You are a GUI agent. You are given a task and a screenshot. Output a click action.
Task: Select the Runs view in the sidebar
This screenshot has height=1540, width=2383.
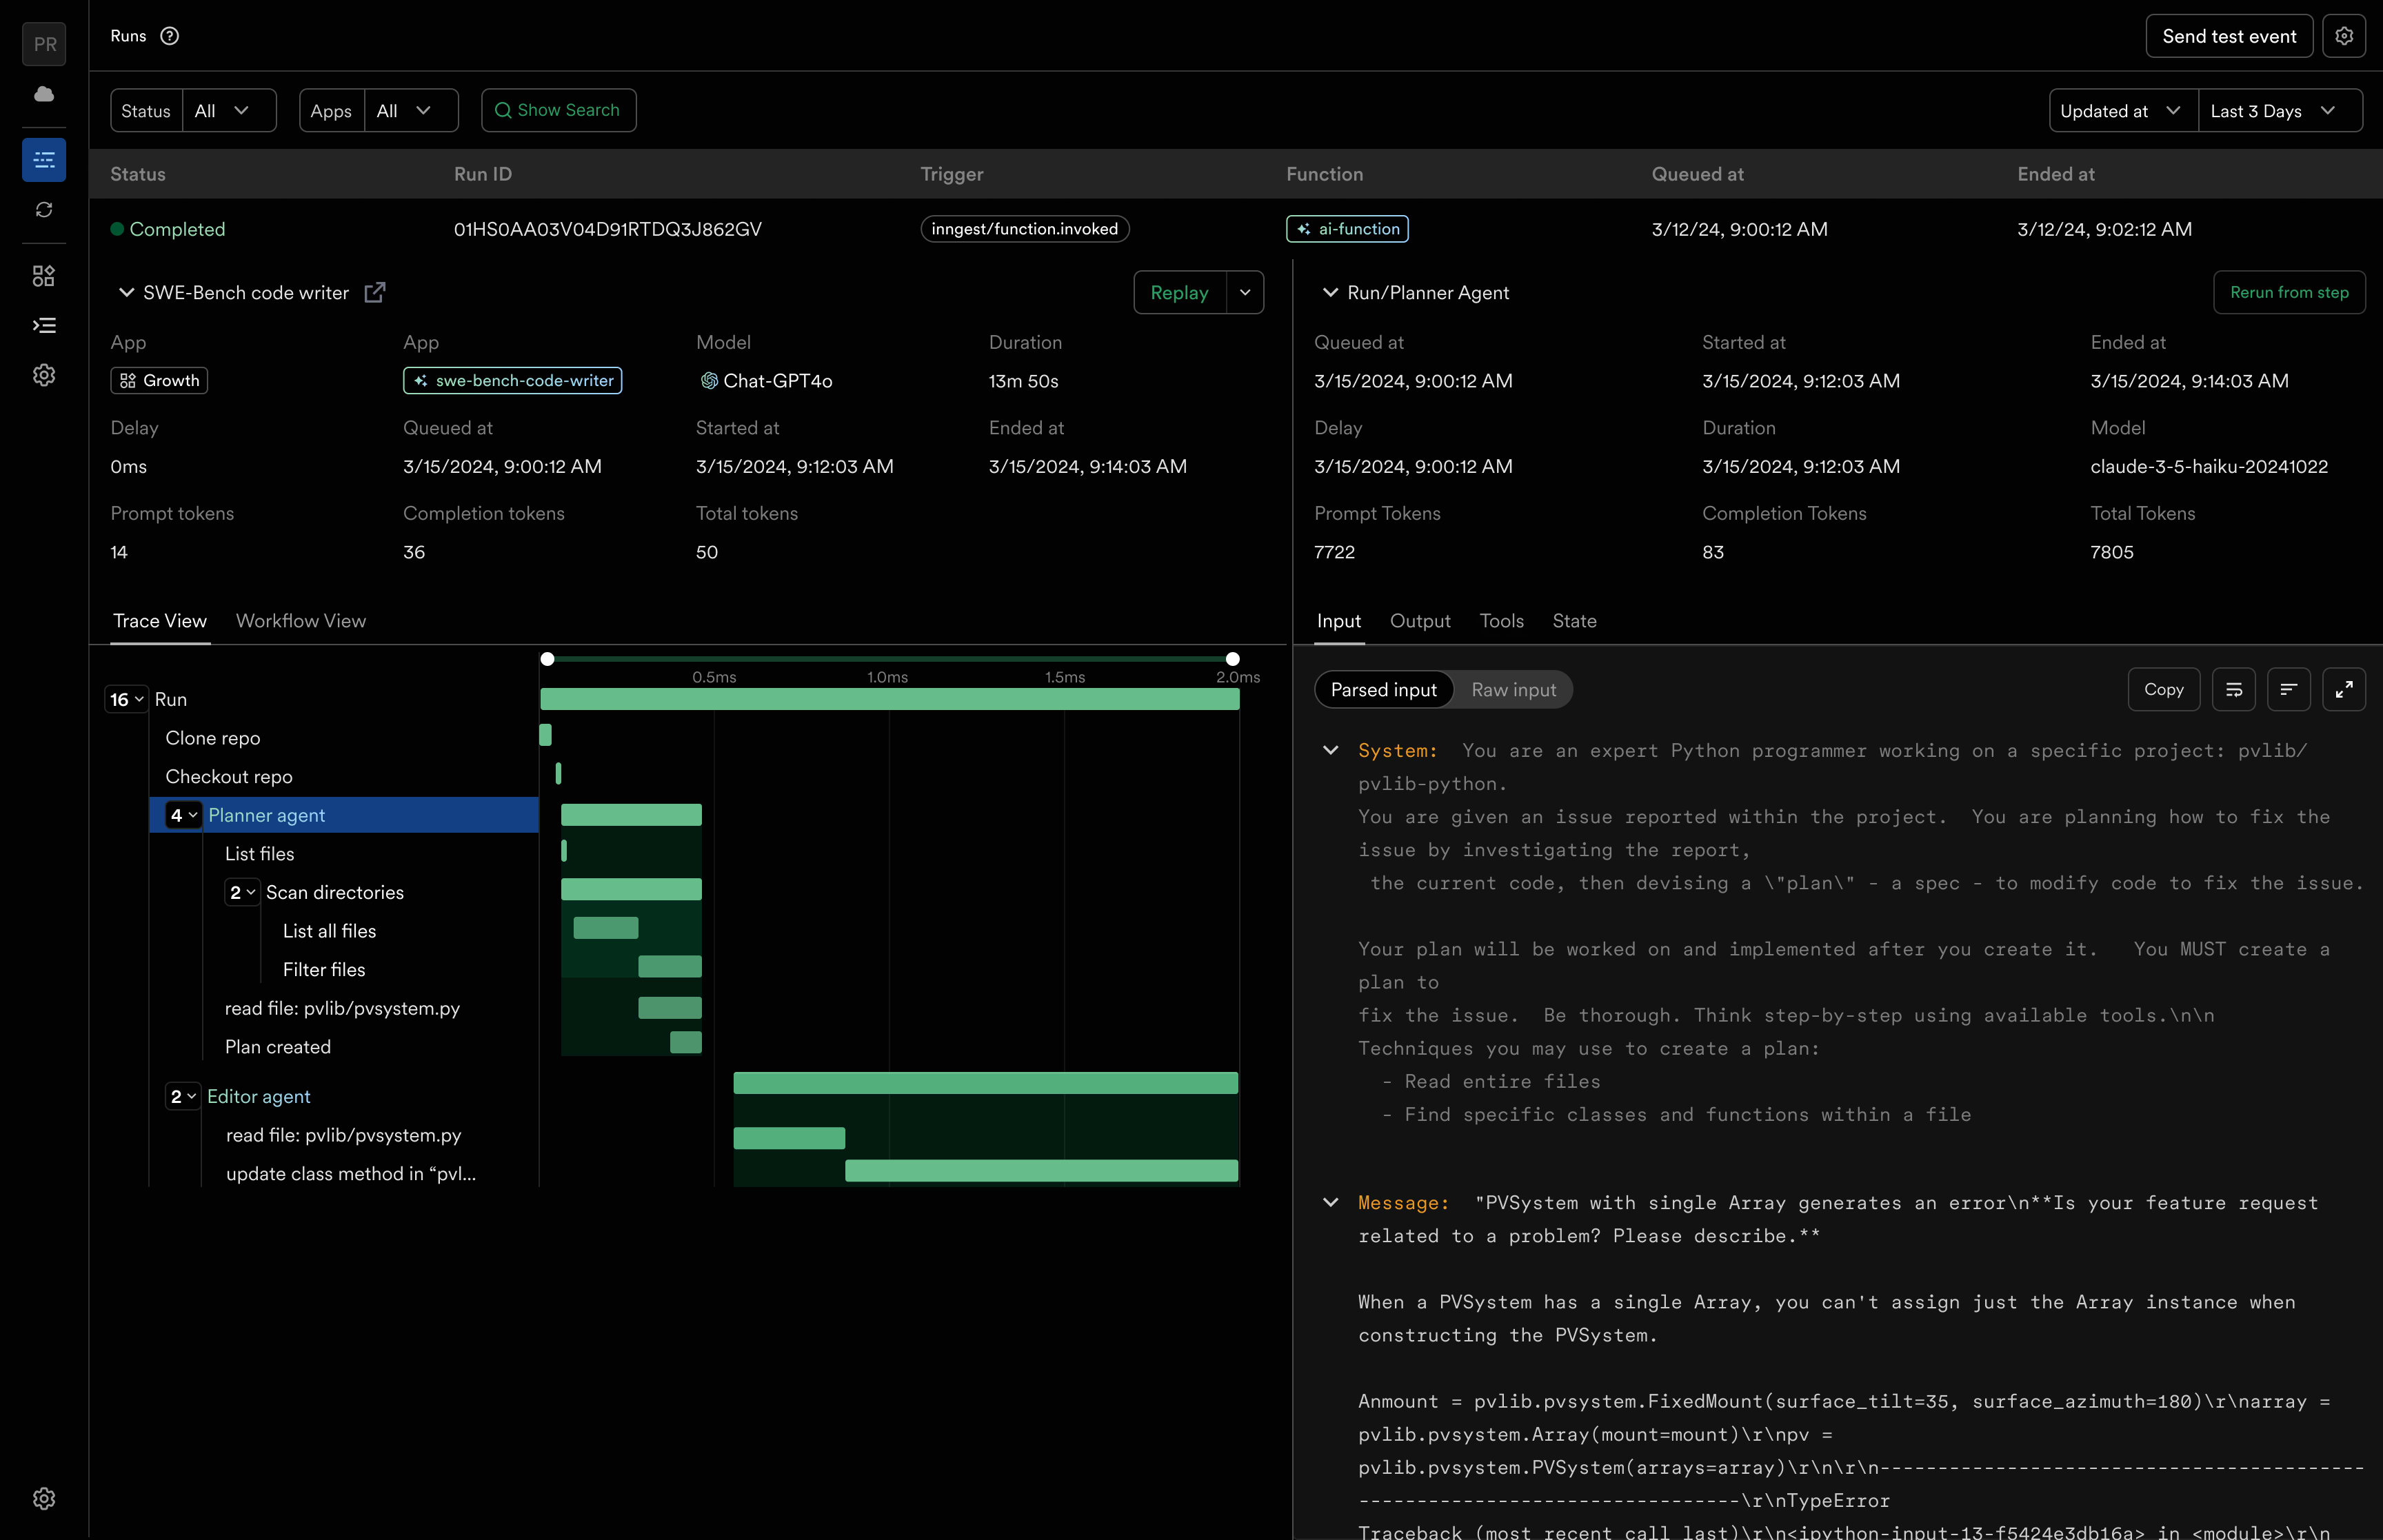pos(44,159)
